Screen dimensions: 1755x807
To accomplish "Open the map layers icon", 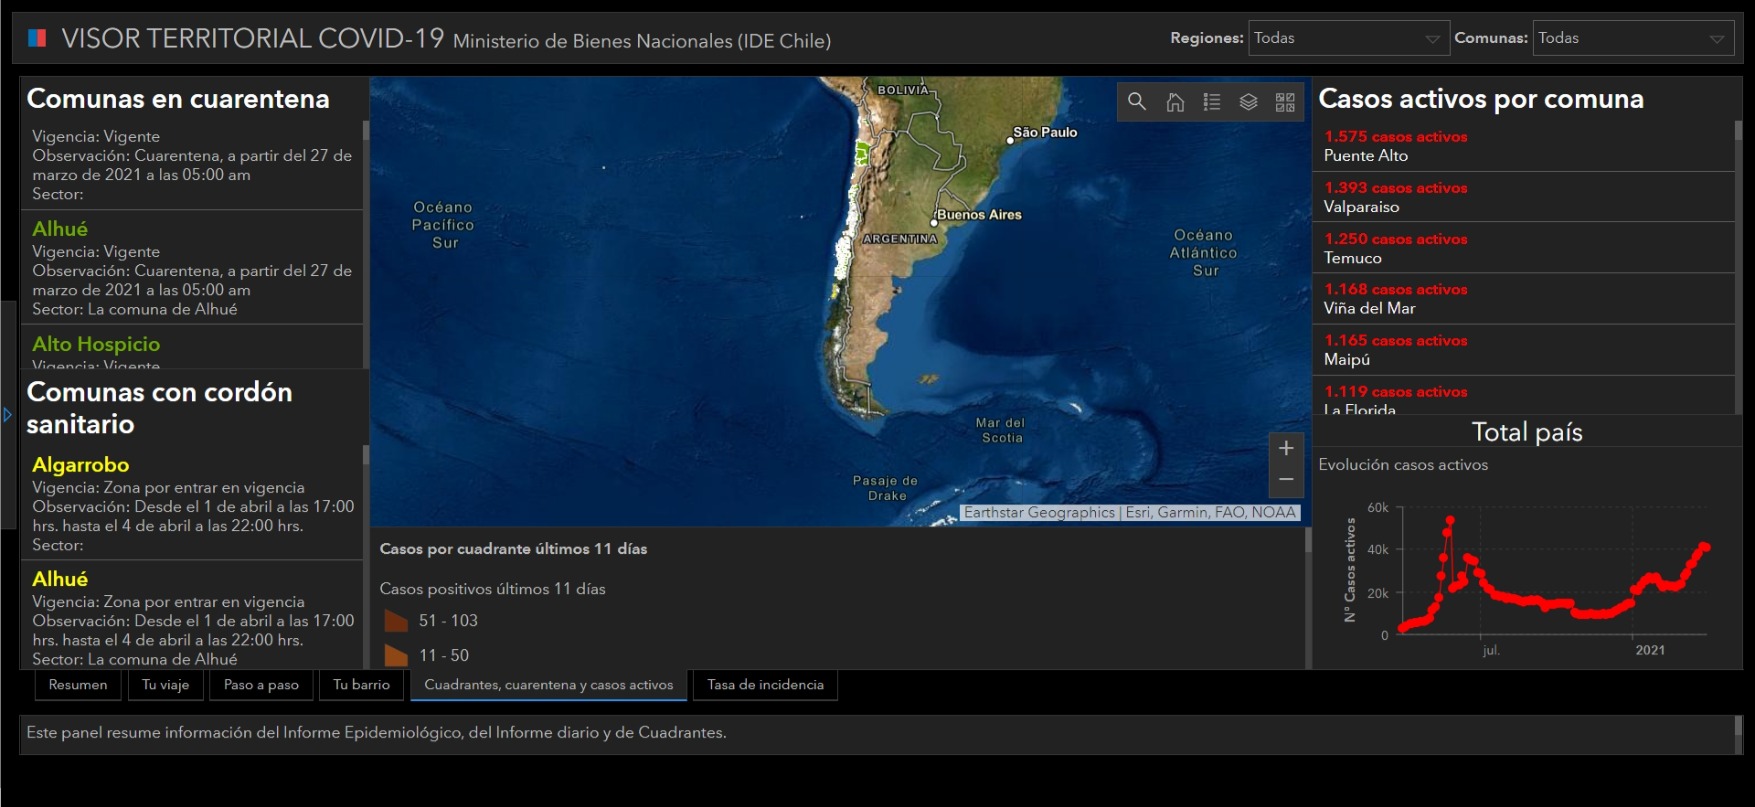I will [x=1249, y=102].
